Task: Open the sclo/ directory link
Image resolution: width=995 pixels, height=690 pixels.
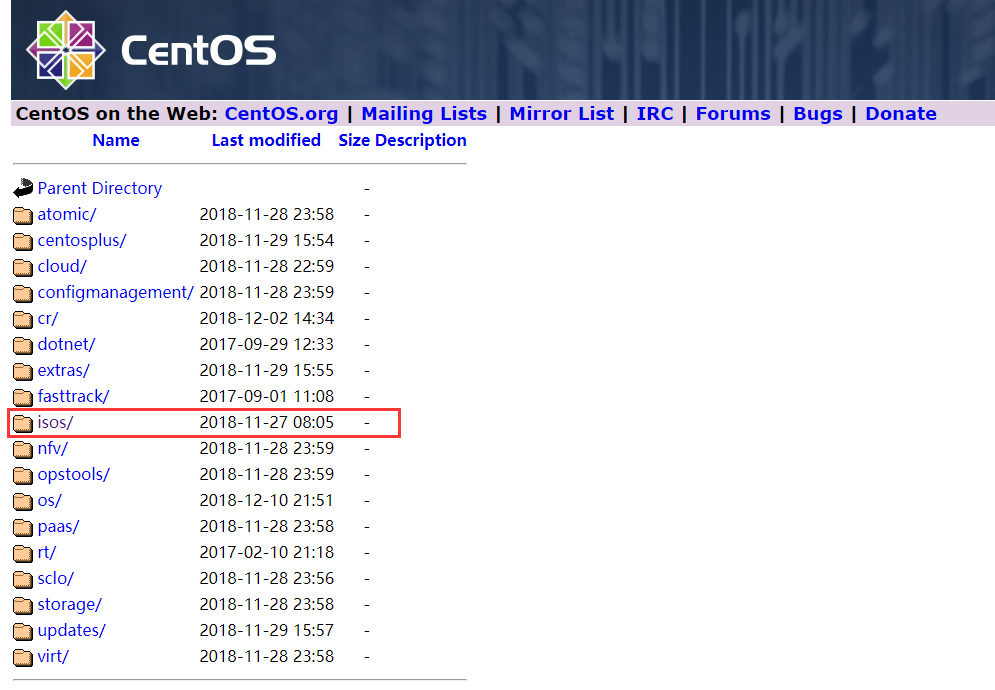Action: click(x=55, y=579)
